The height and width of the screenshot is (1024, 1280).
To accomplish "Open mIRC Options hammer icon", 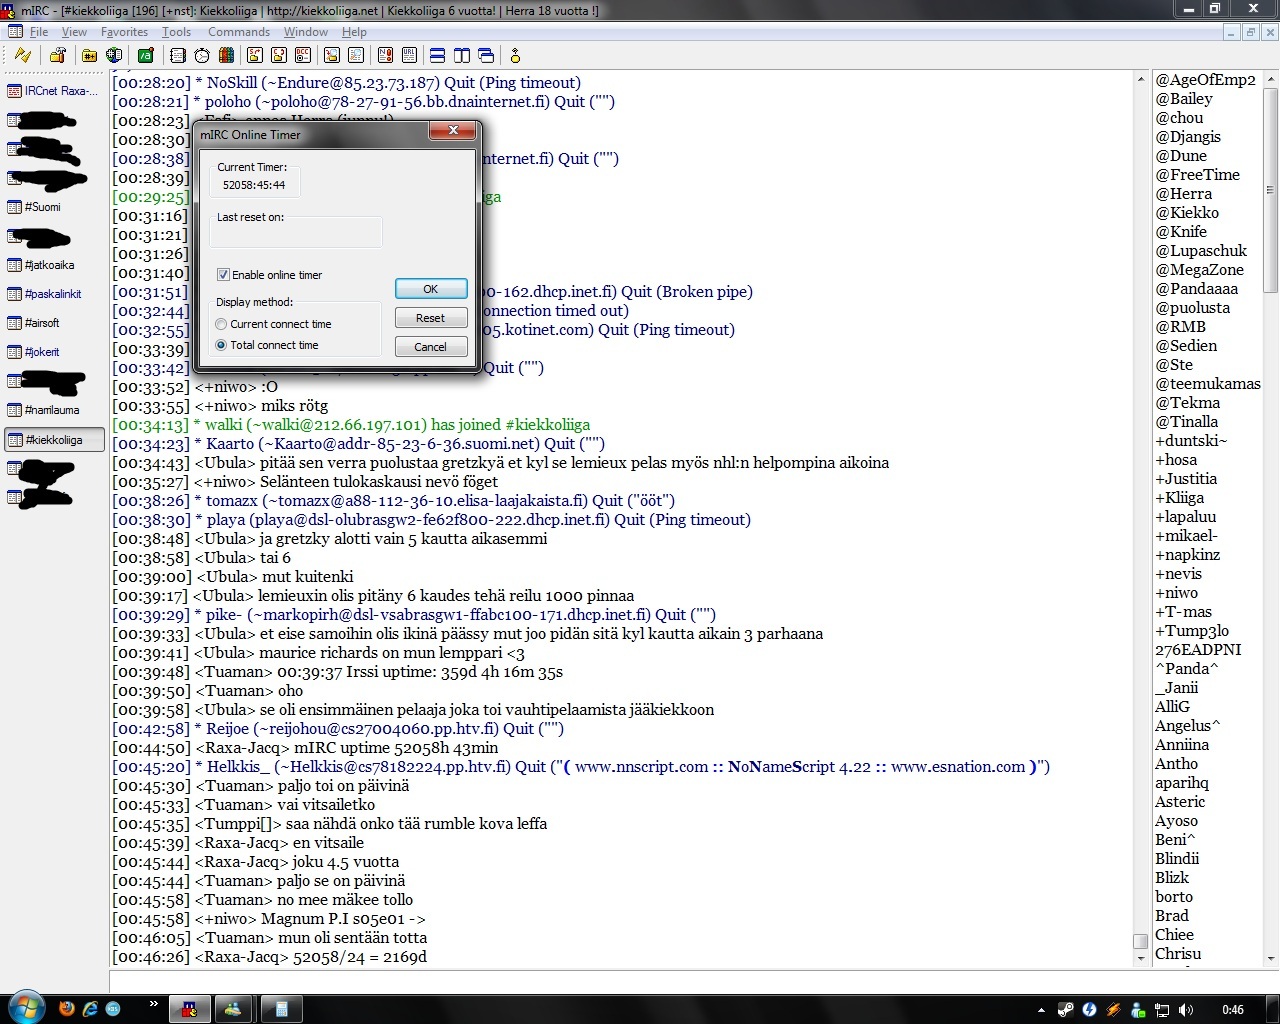I will (x=57, y=56).
